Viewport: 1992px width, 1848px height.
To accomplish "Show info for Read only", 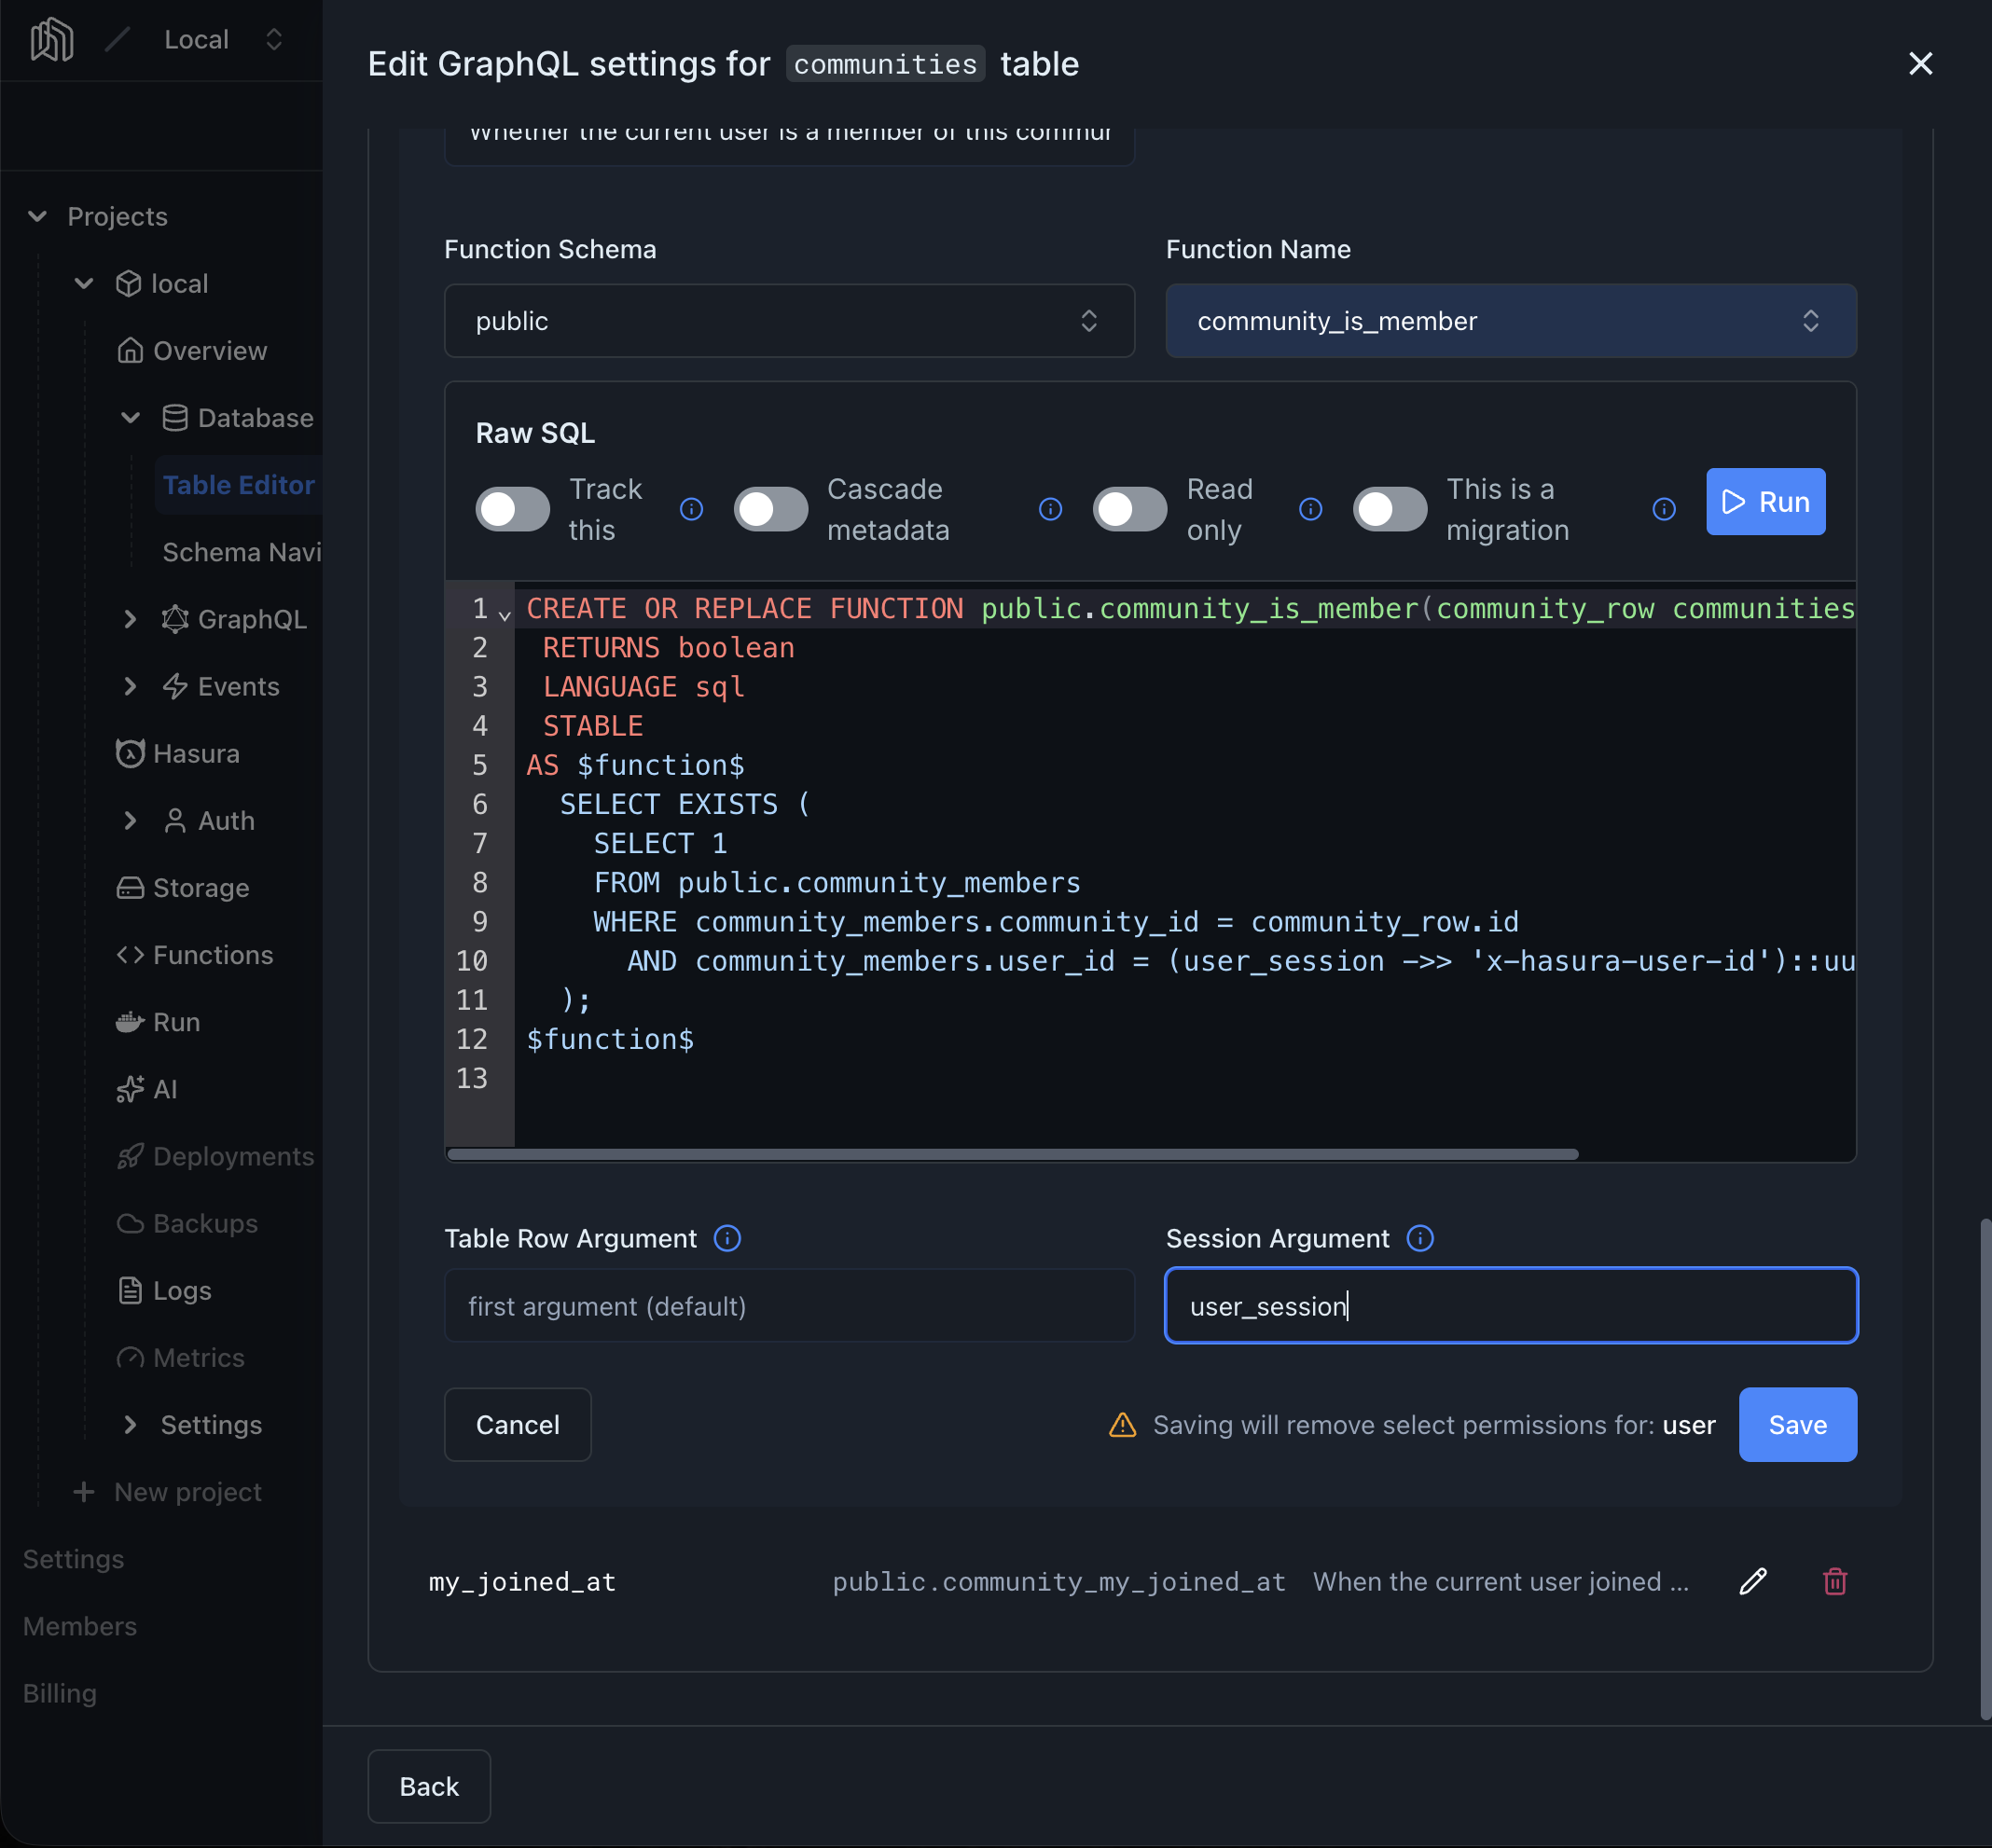I will point(1310,509).
